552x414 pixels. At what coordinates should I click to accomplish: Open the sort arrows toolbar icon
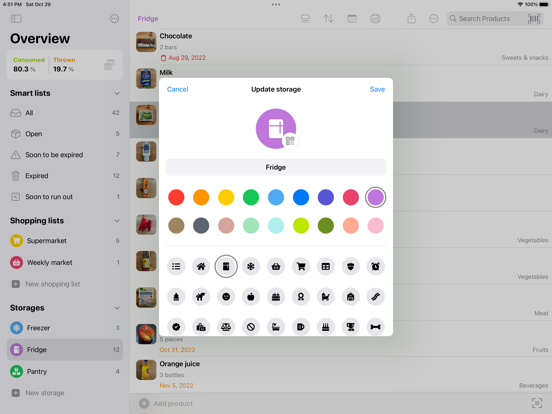coord(328,19)
